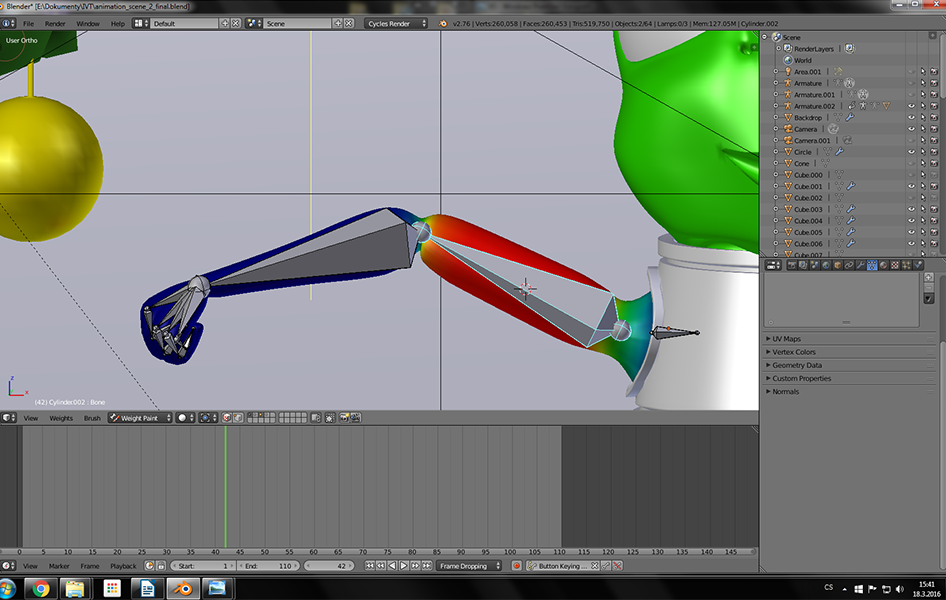Jump to the first frame of playback
946x600 pixels.
[369, 566]
